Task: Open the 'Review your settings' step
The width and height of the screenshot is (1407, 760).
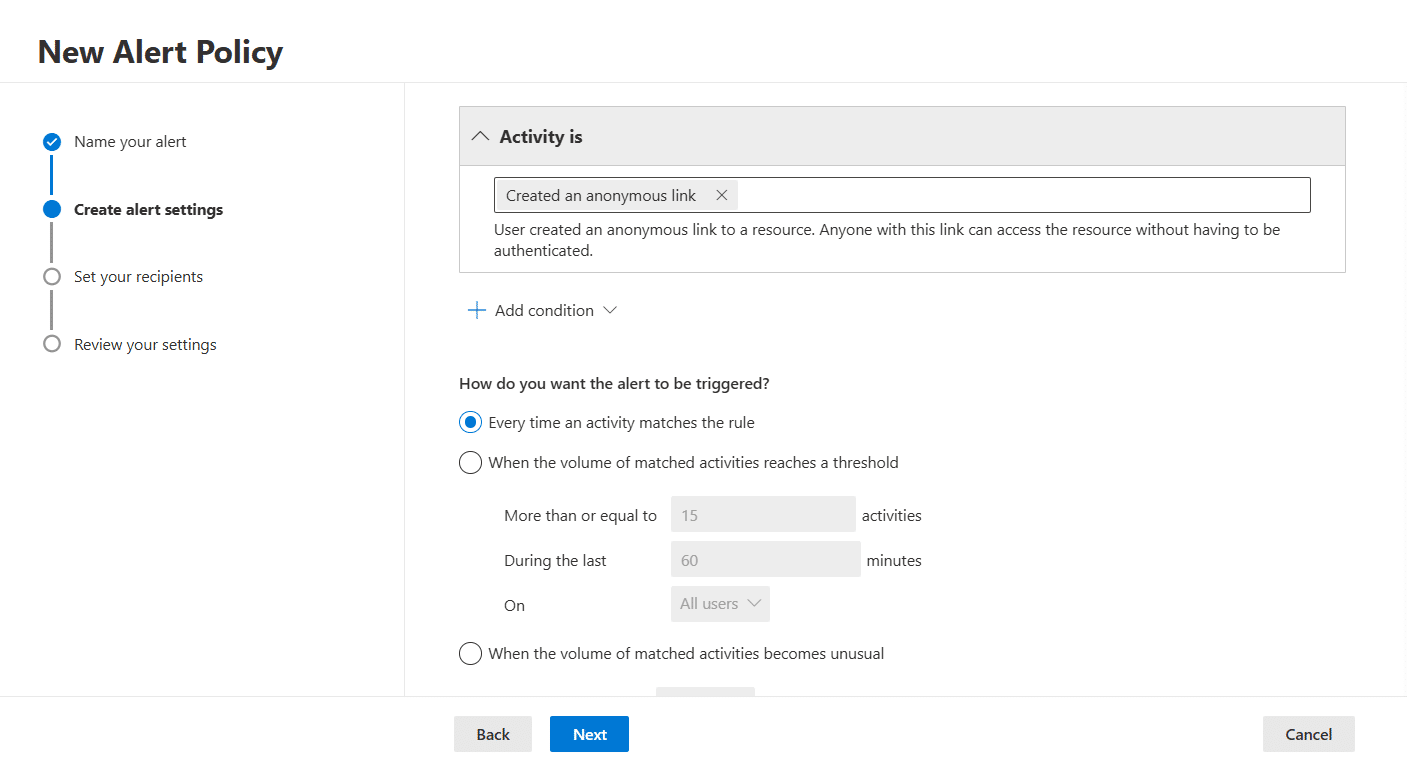Action: pos(145,345)
